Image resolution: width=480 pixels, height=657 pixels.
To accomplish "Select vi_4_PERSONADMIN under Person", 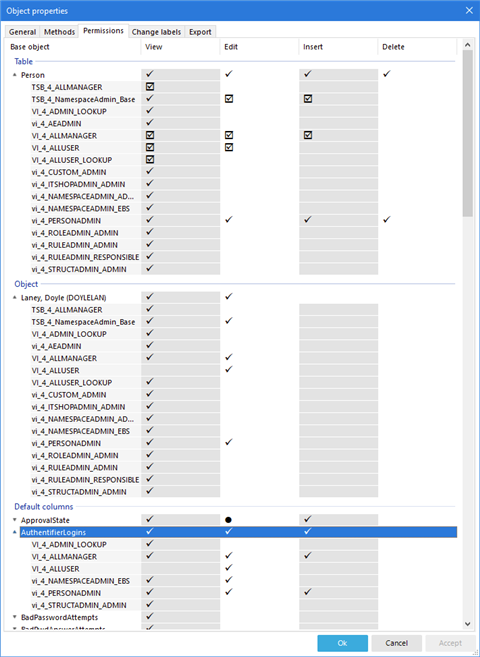I will [66, 221].
